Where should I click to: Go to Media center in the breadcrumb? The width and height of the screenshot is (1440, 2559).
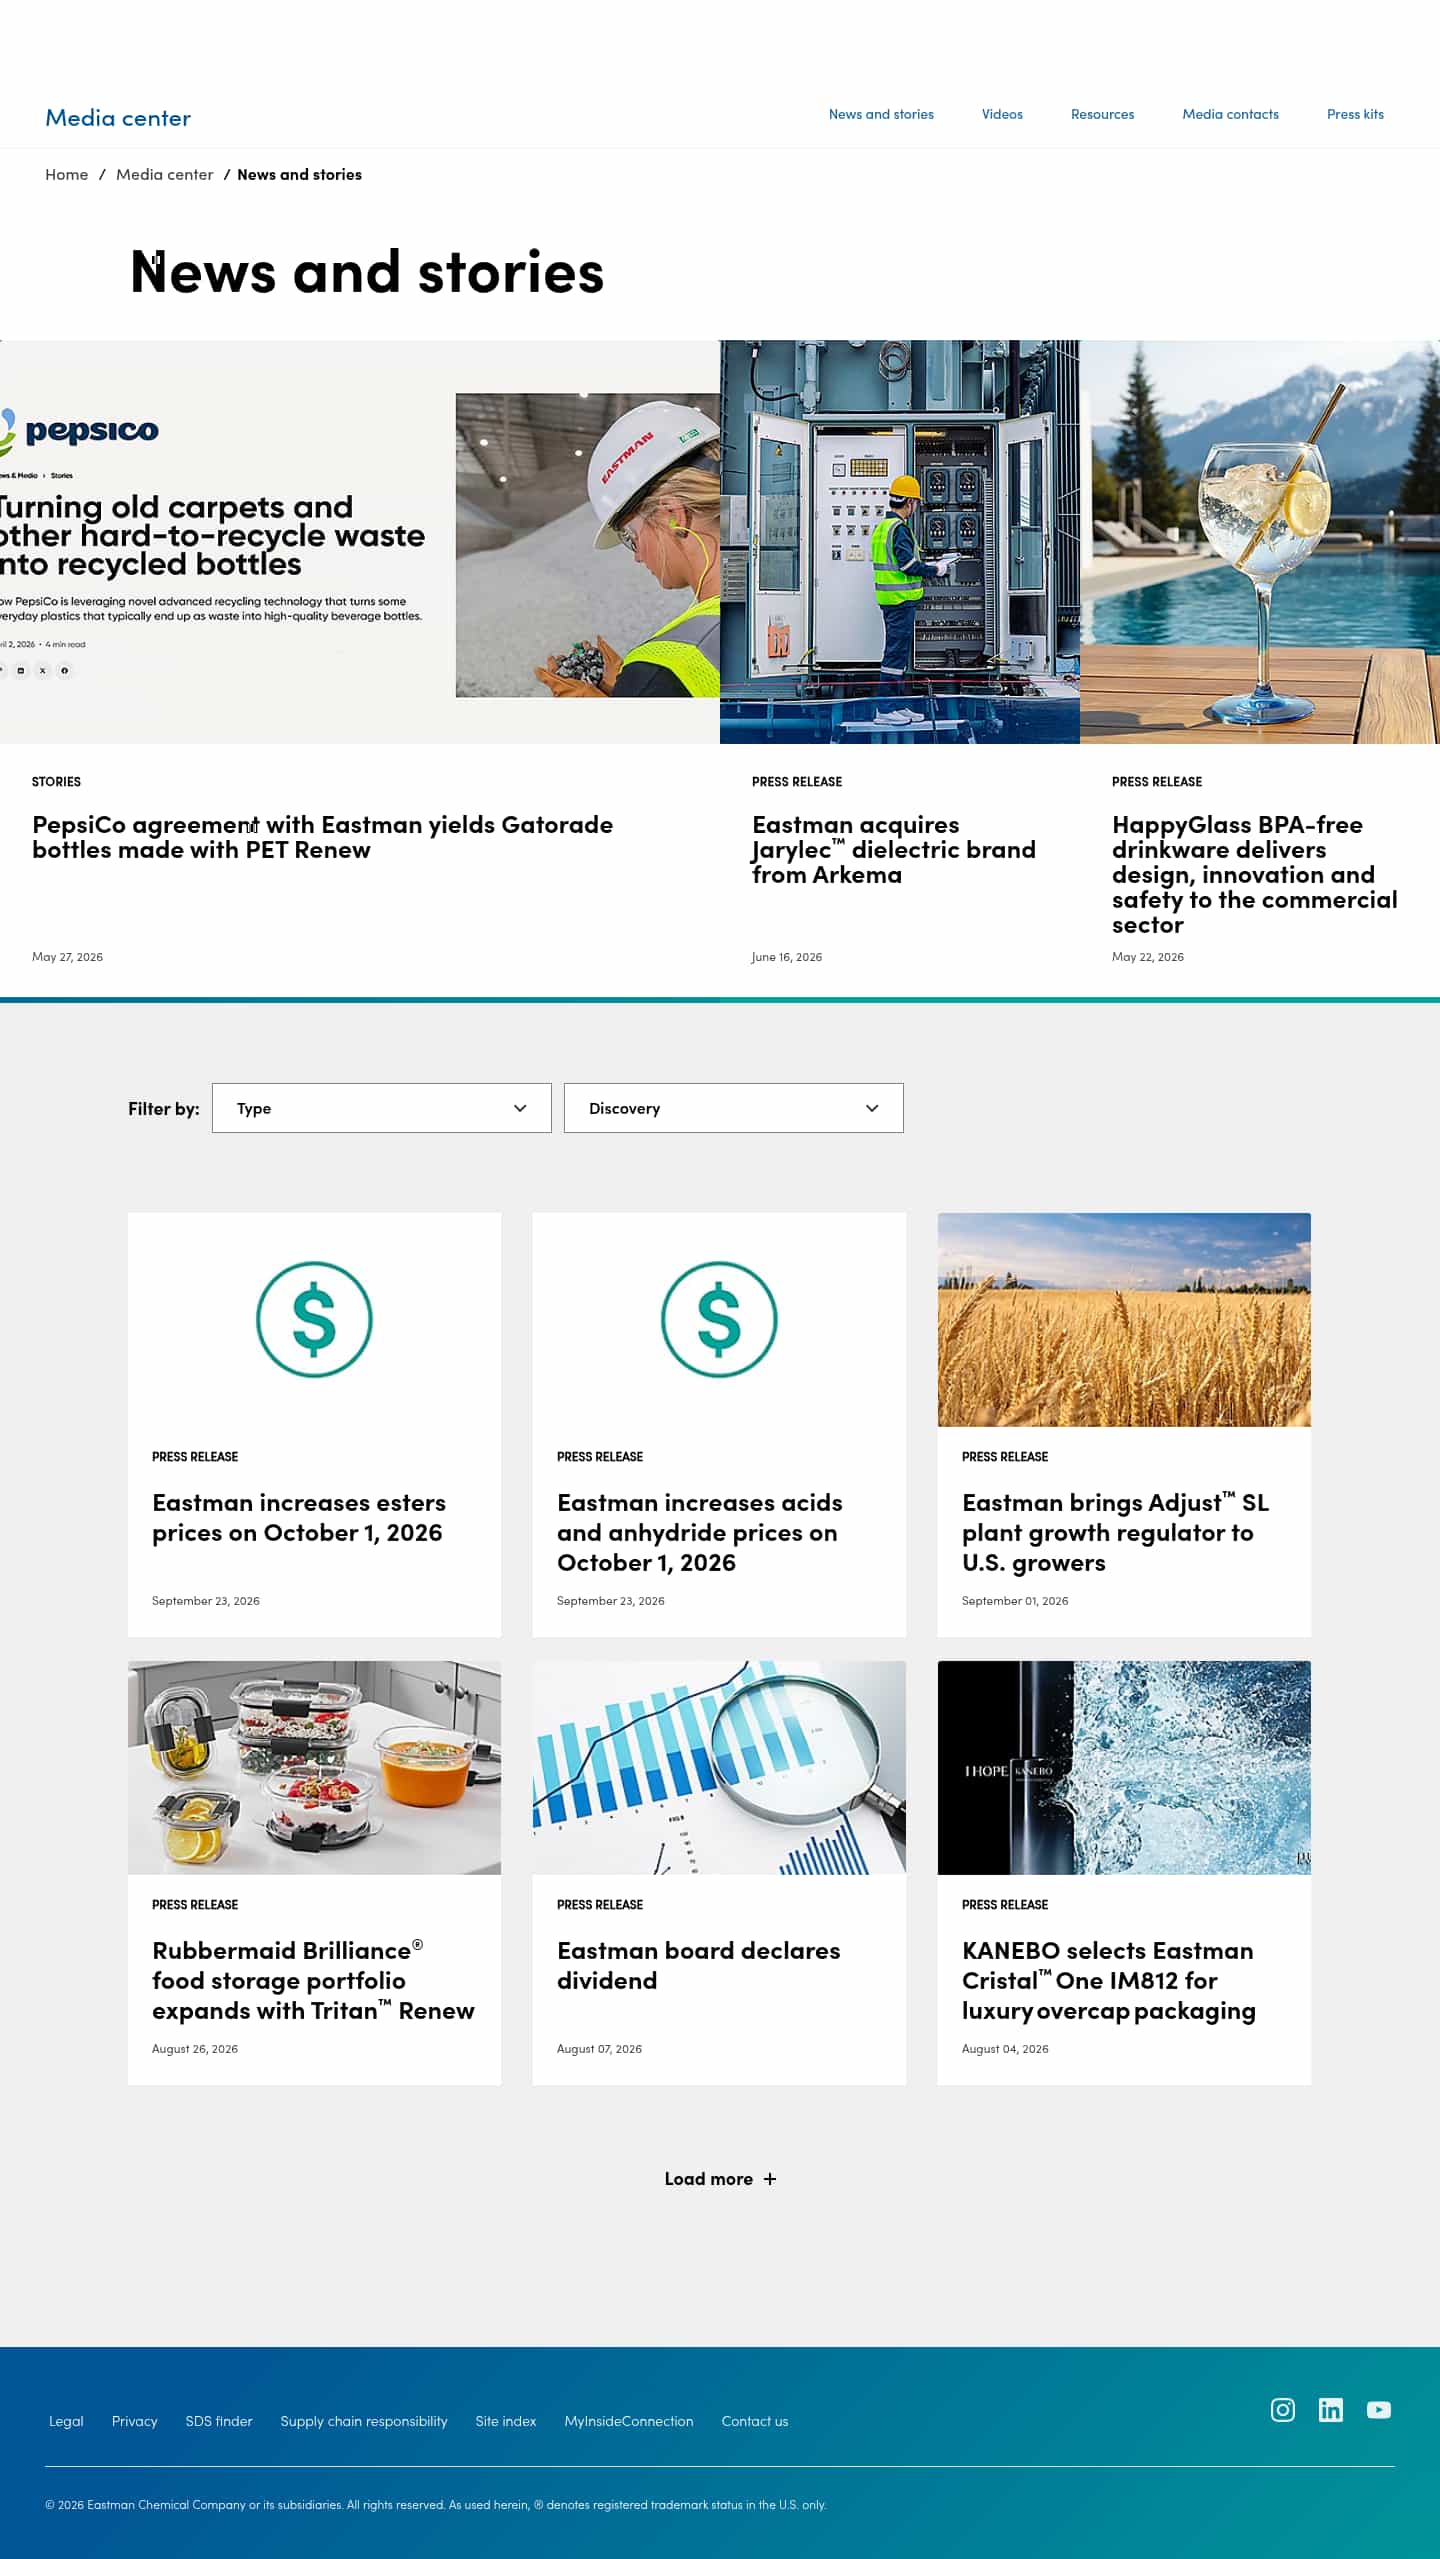[164, 174]
